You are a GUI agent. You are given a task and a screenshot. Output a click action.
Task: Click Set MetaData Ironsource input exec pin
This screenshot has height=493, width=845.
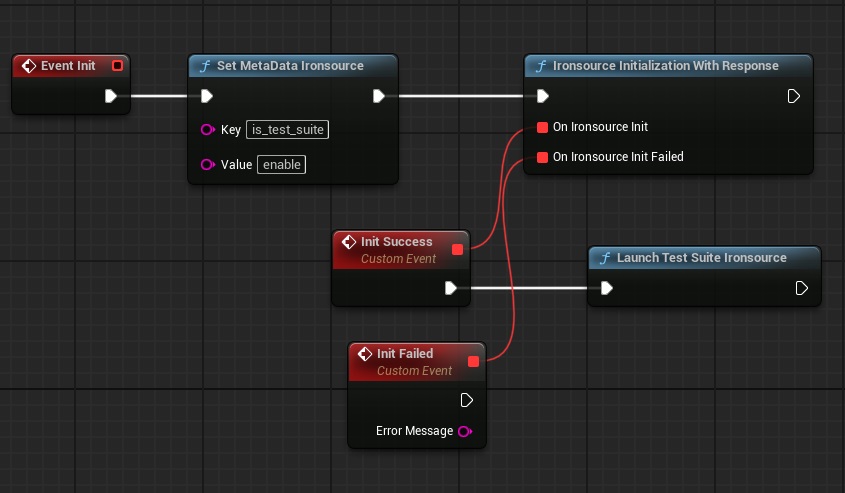point(206,96)
